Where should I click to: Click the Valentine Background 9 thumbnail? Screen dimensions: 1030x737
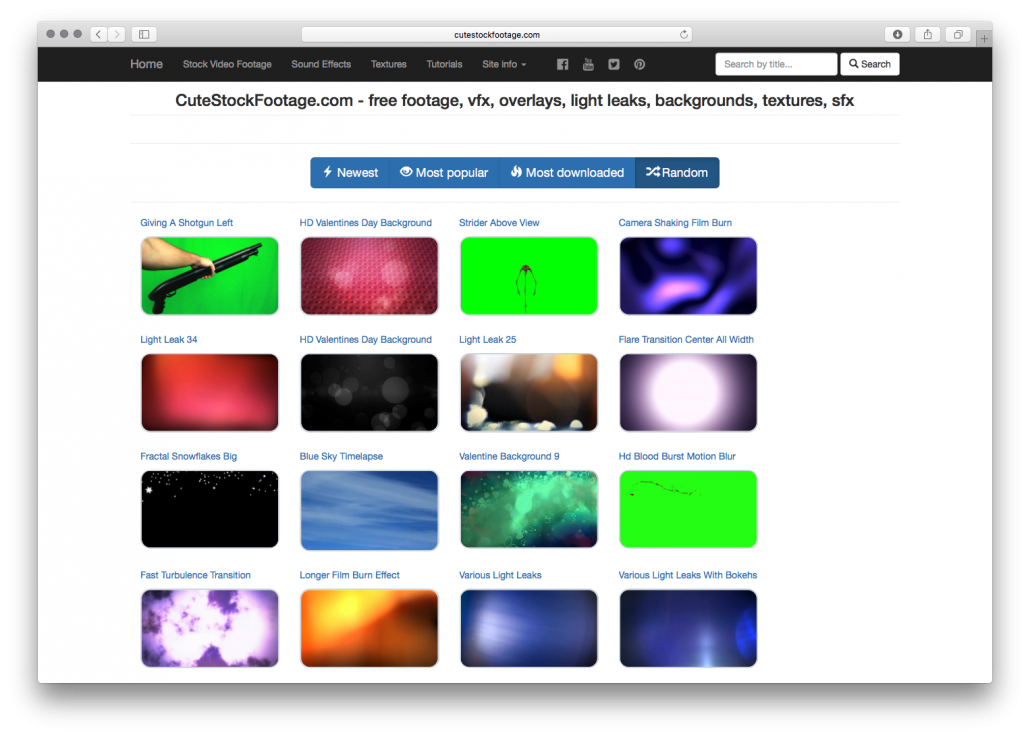point(529,510)
